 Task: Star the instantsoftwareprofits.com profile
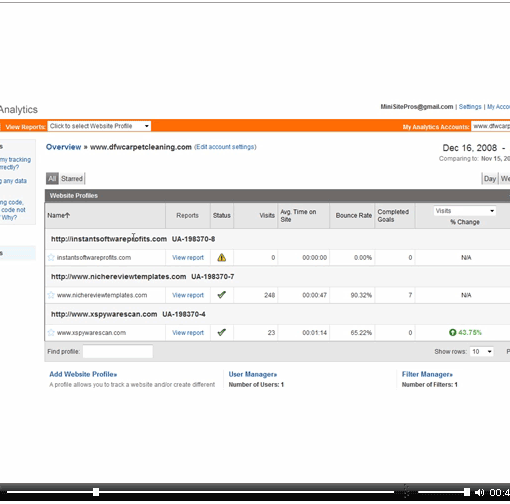(51, 257)
